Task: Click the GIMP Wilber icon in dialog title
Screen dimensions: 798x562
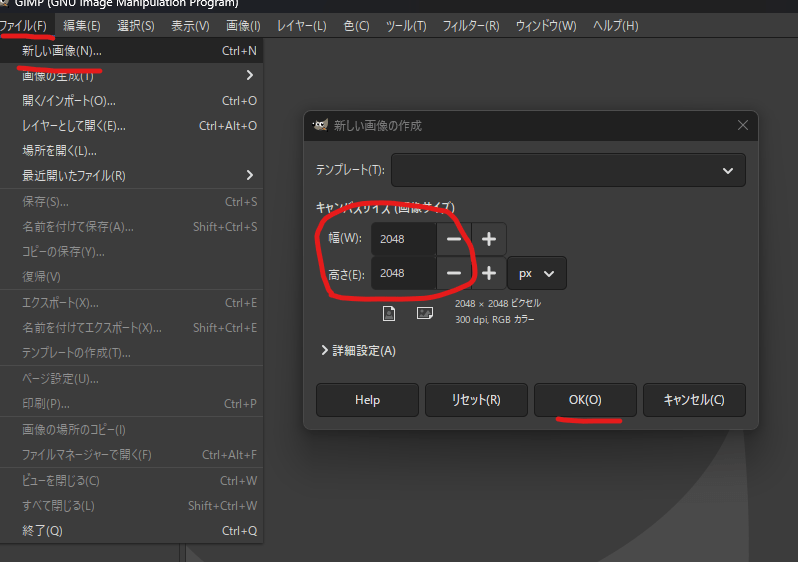Action: tap(320, 126)
